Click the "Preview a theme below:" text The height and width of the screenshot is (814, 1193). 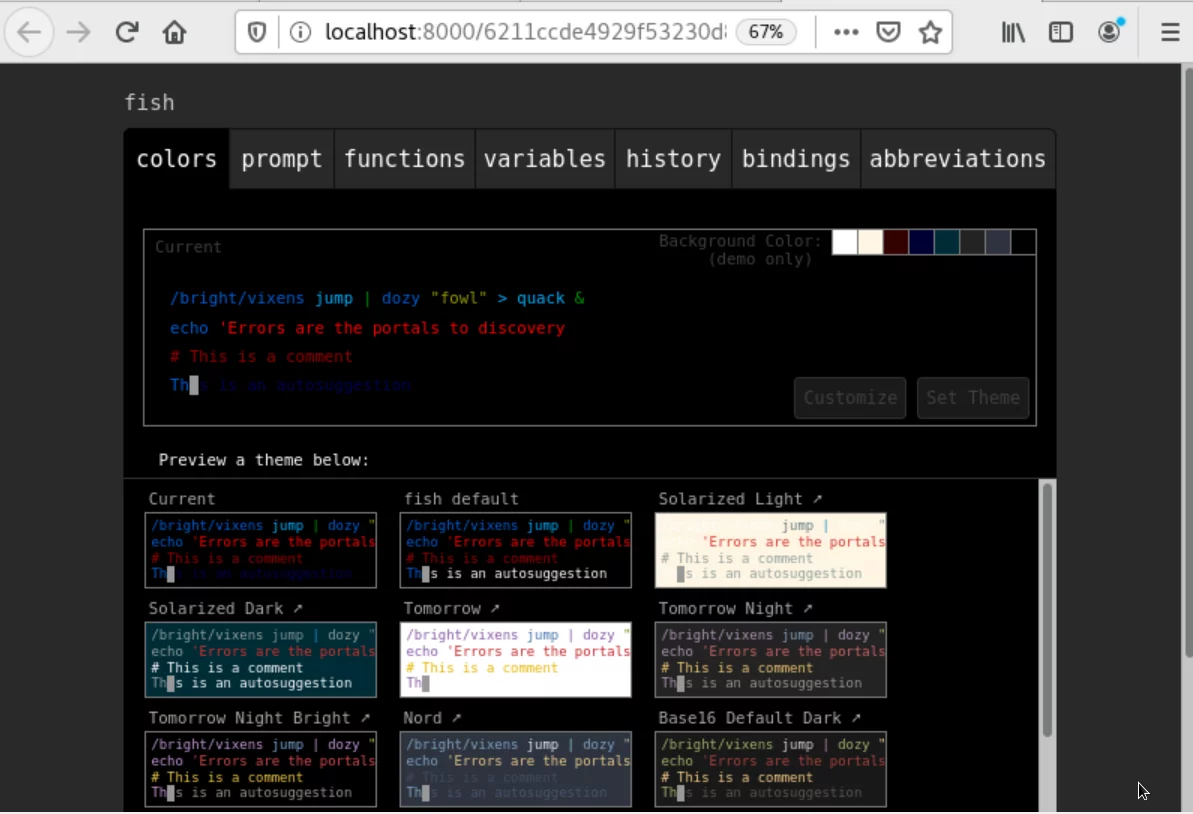tap(263, 459)
